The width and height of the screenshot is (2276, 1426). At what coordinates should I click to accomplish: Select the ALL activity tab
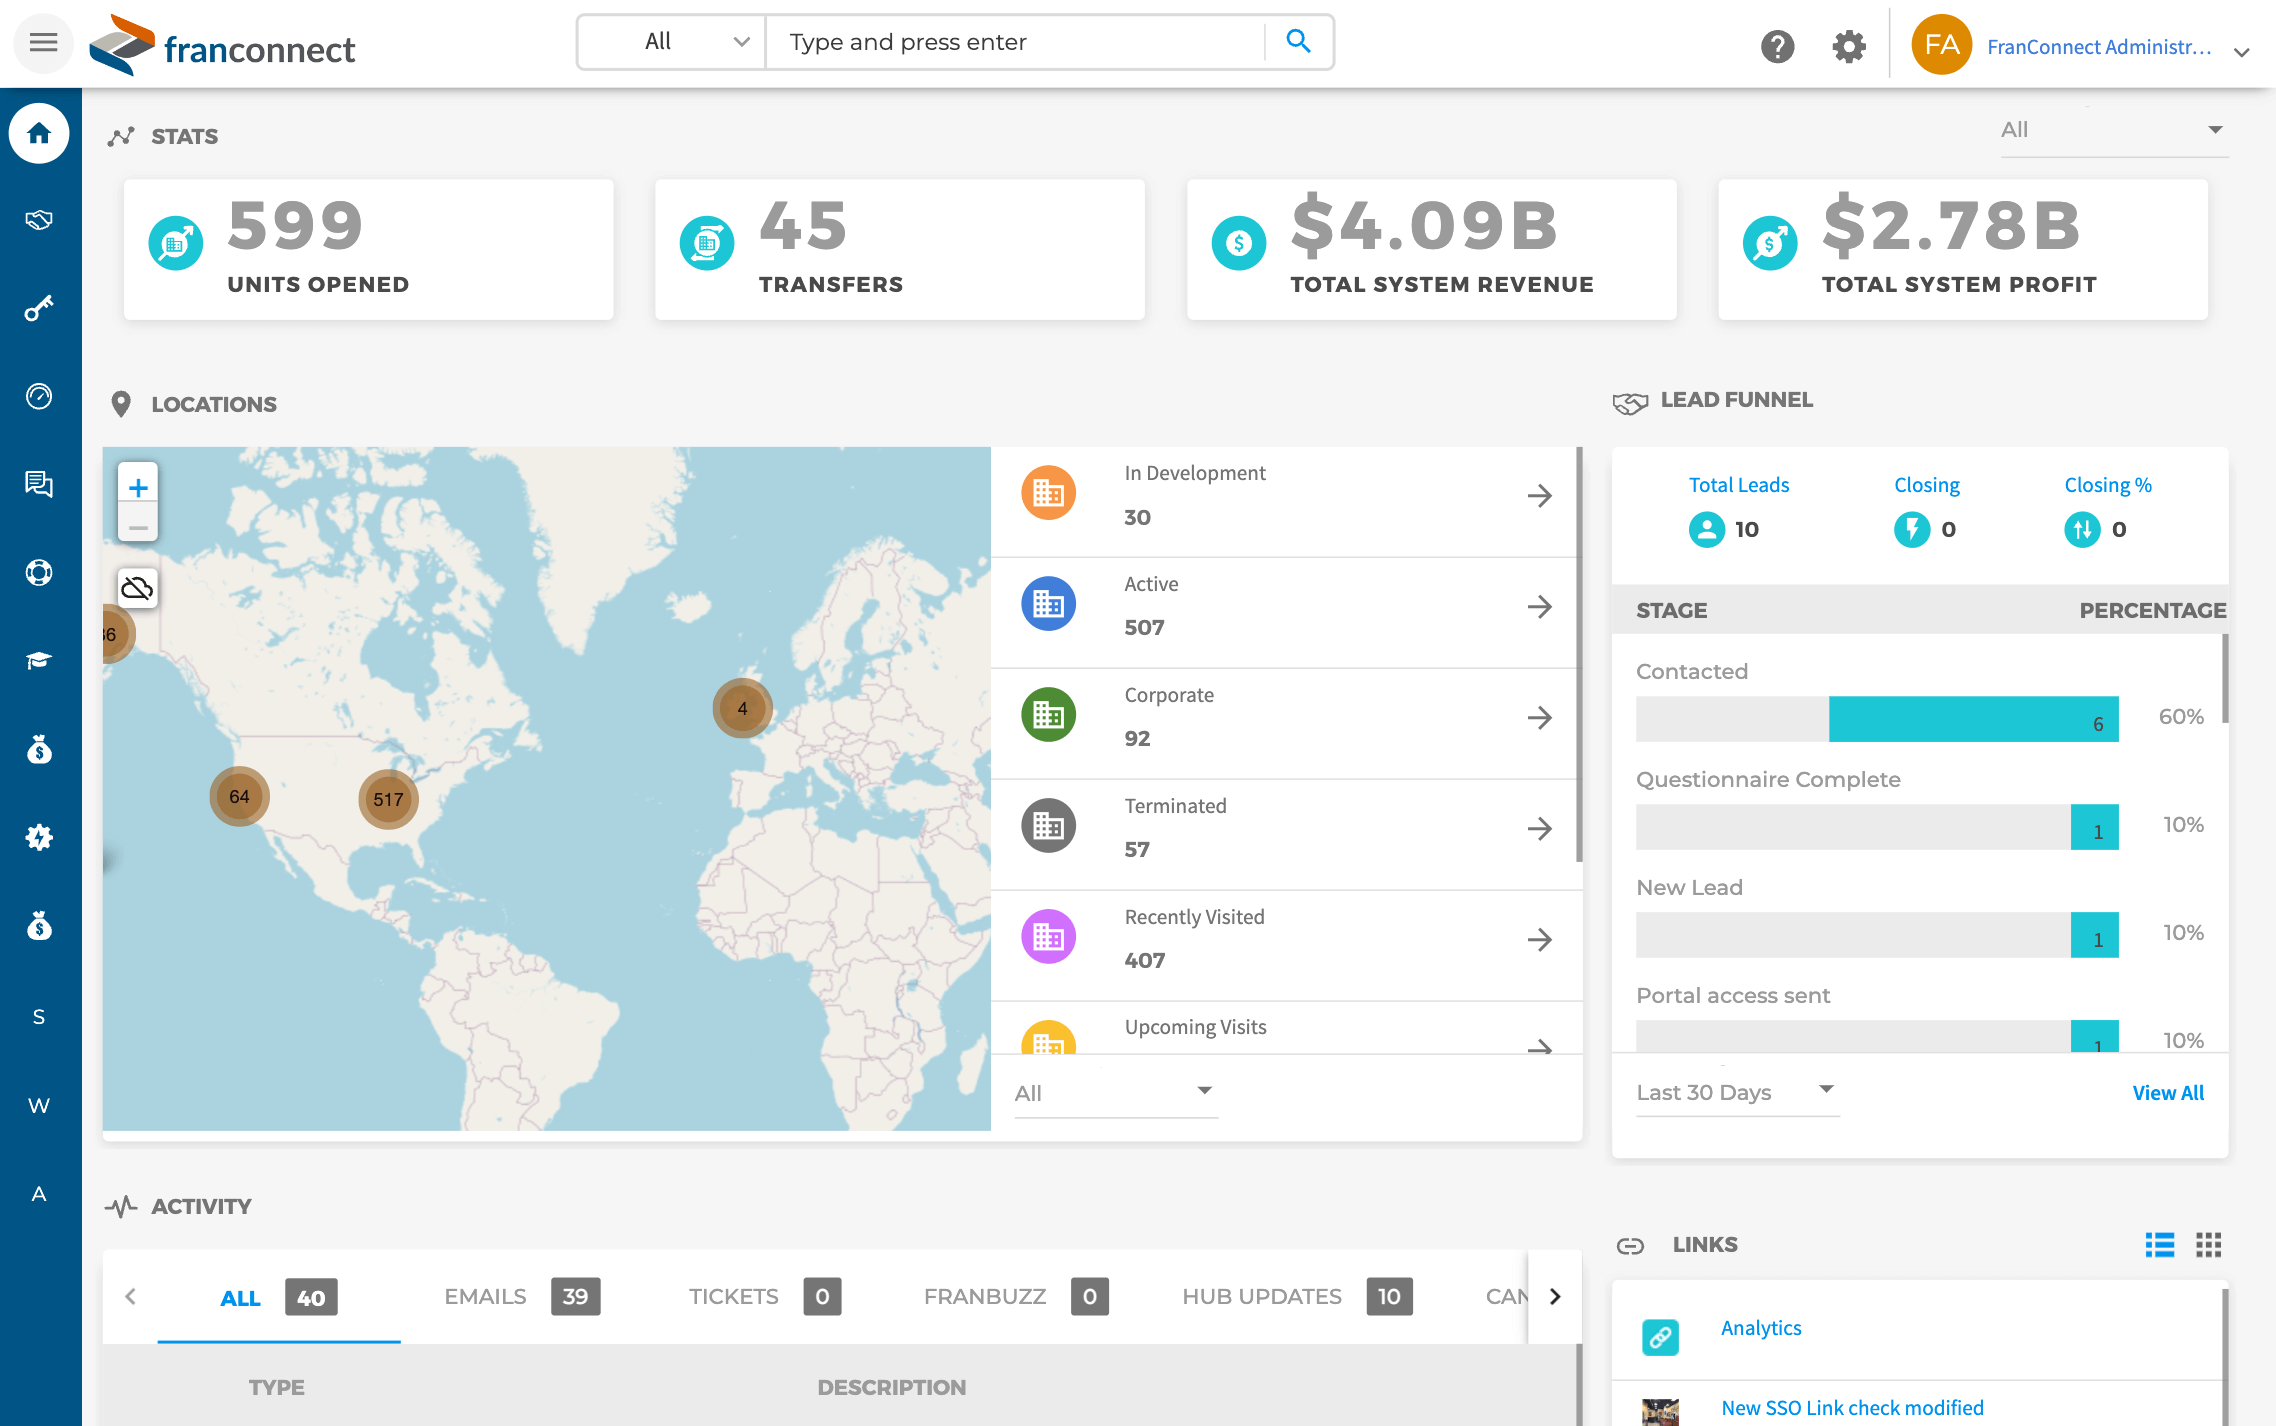tap(279, 1297)
